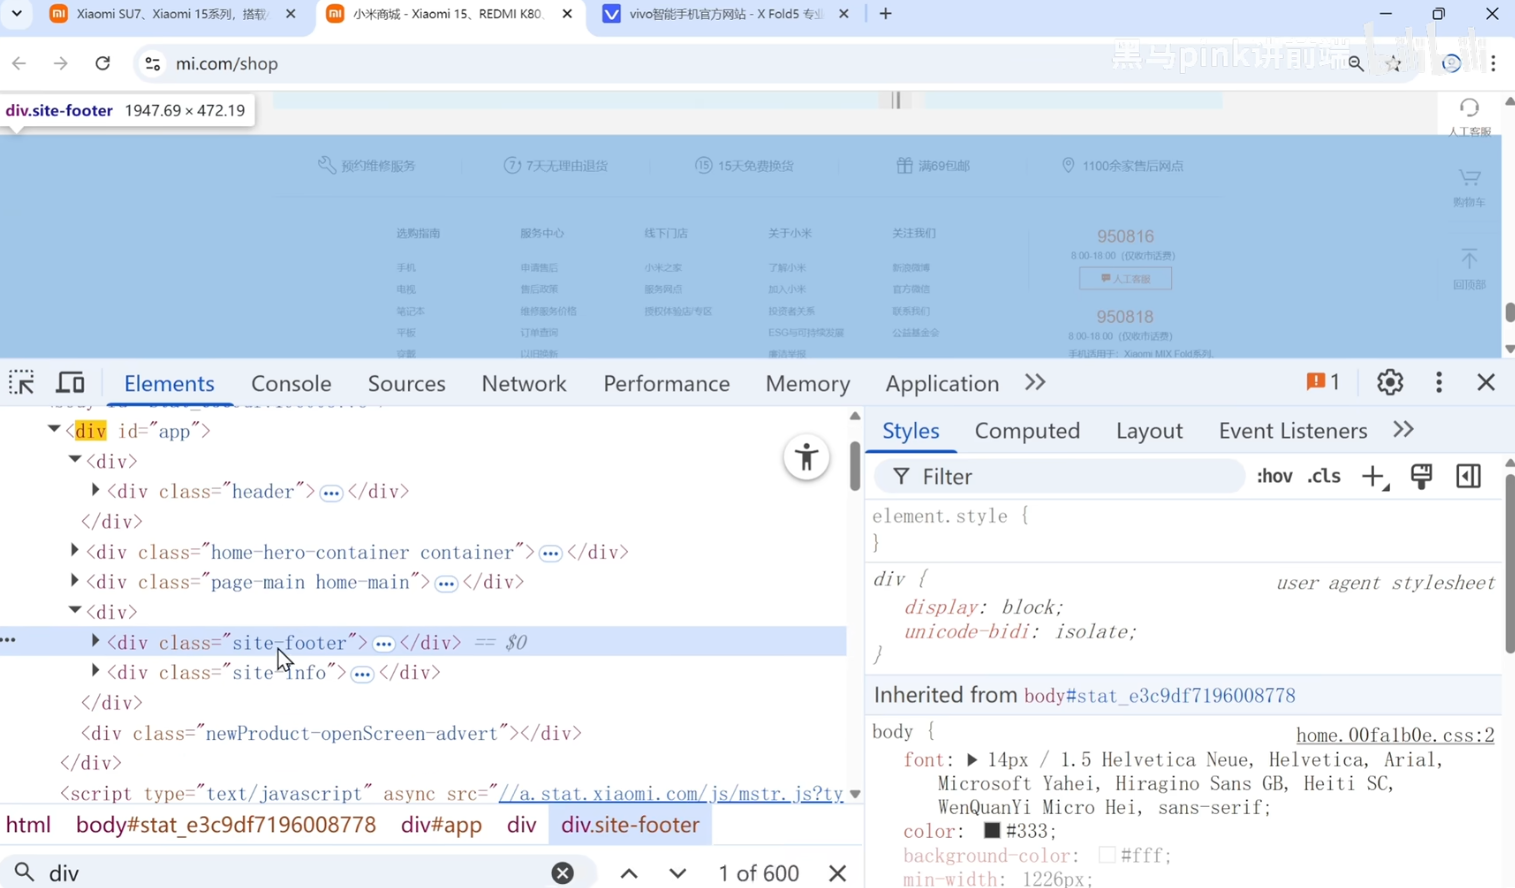Image resolution: width=1515 pixels, height=888 pixels.
Task: Select the Elements tab
Action: (169, 383)
